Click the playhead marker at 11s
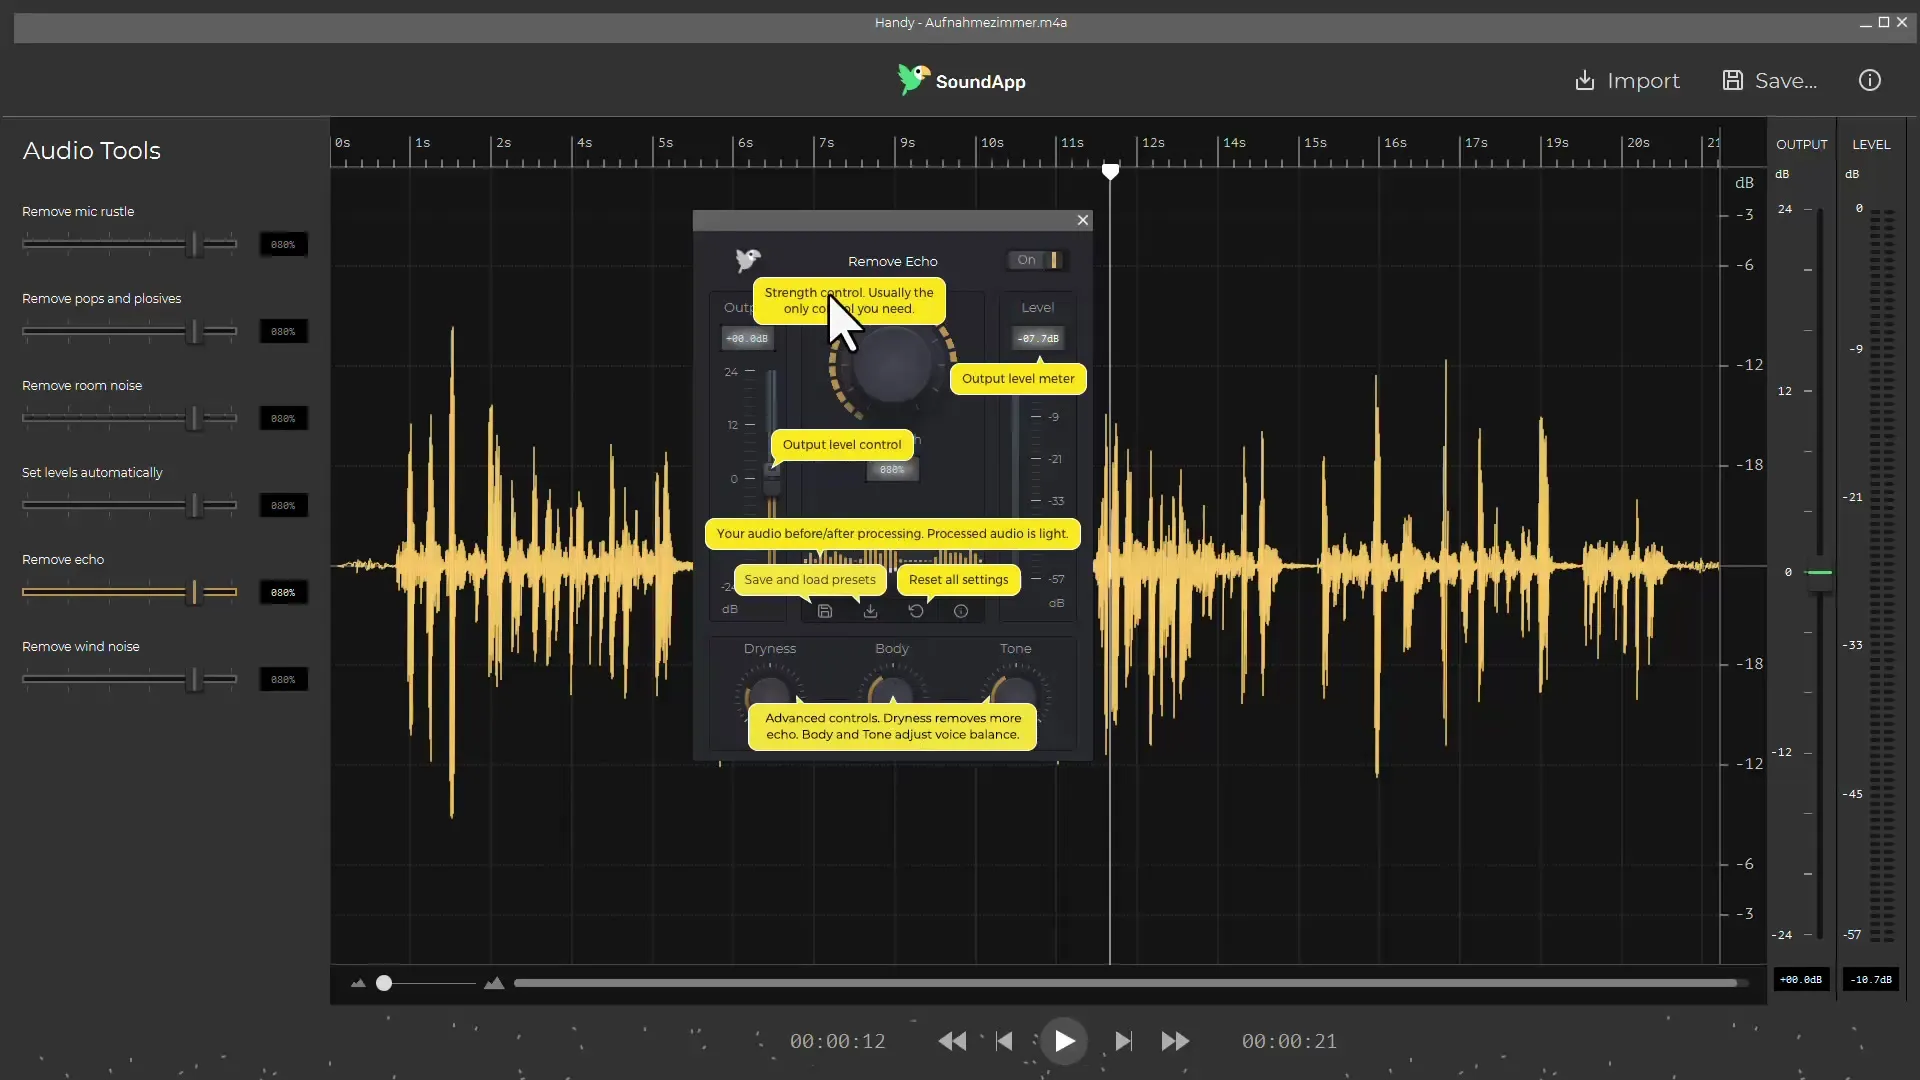The width and height of the screenshot is (1920, 1080). coord(1110,171)
